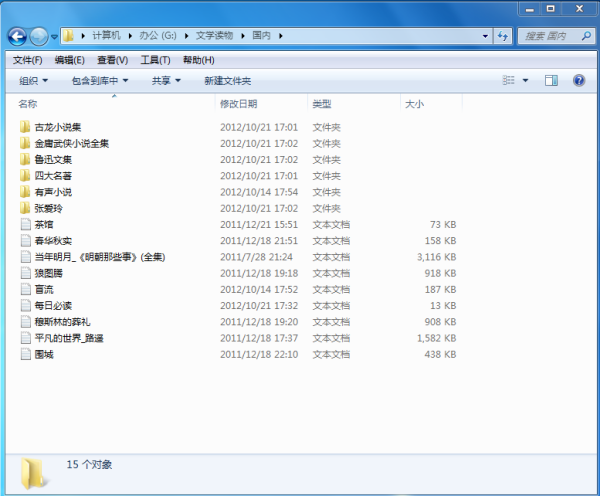This screenshot has height=496, width=600.
Task: Select the 张爱玲 folder icon
Action: pyautogui.click(x=25, y=208)
